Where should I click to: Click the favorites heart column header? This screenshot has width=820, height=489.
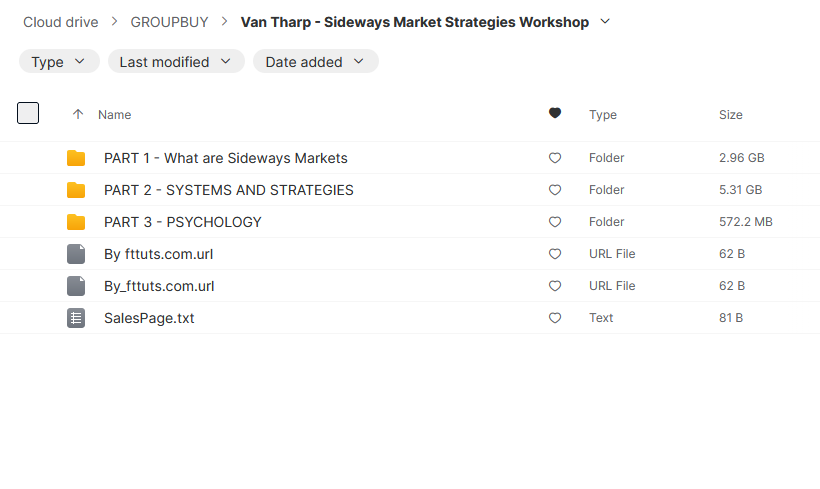click(555, 114)
